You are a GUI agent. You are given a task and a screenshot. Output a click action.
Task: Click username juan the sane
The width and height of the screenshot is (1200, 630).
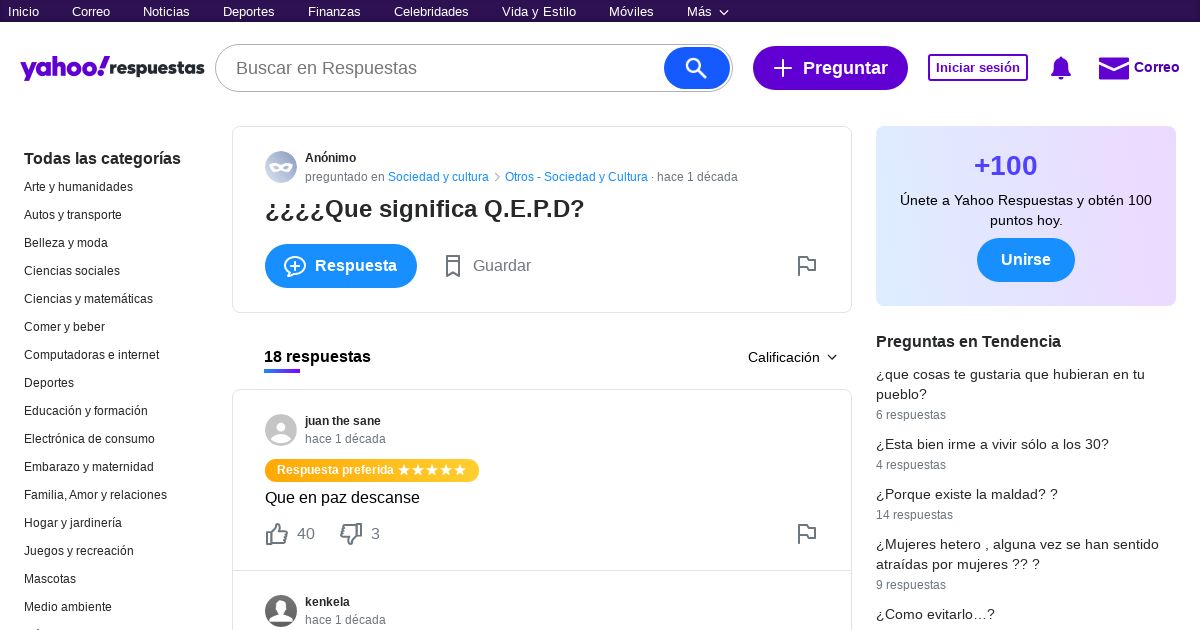point(343,421)
